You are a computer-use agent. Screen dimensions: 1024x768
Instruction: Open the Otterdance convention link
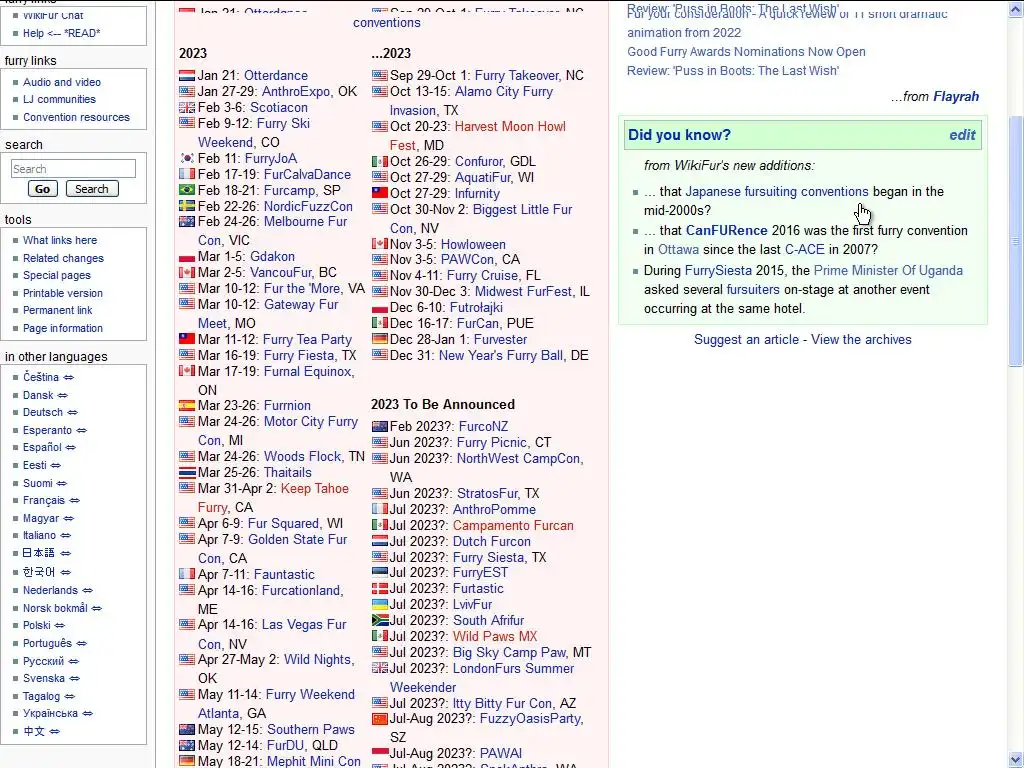pyautogui.click(x=276, y=76)
